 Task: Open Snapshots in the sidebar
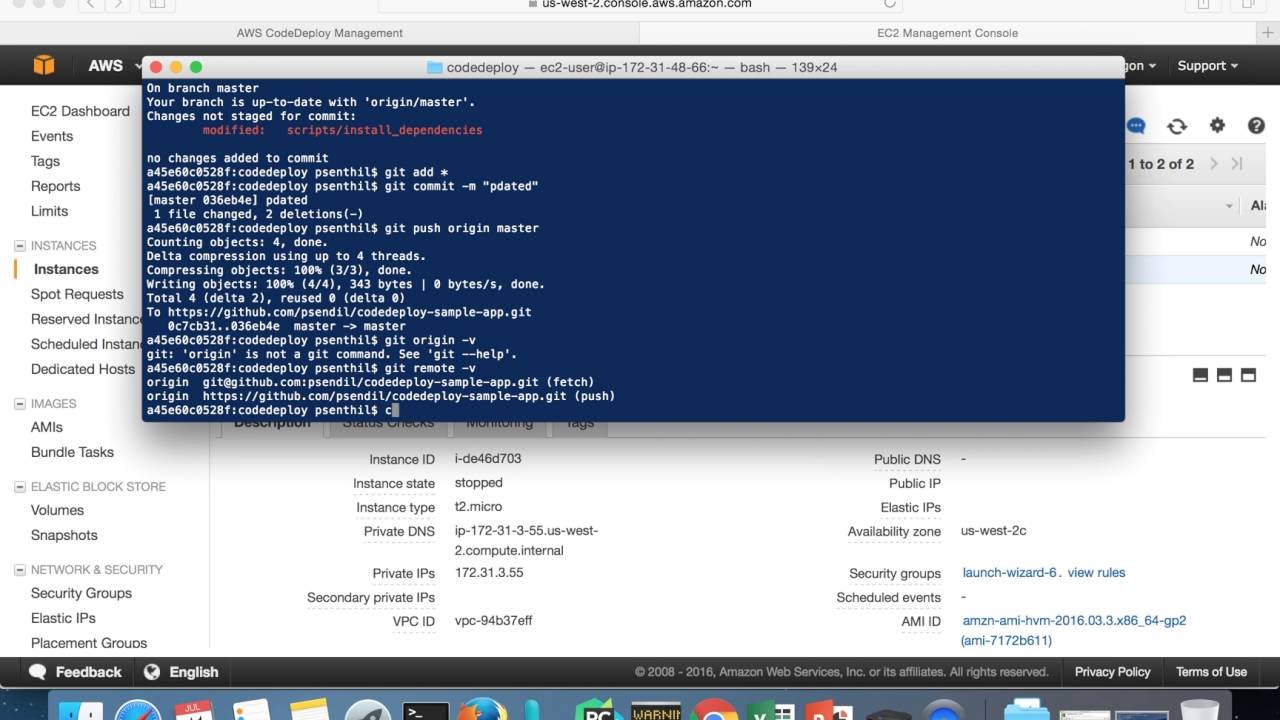click(x=64, y=535)
